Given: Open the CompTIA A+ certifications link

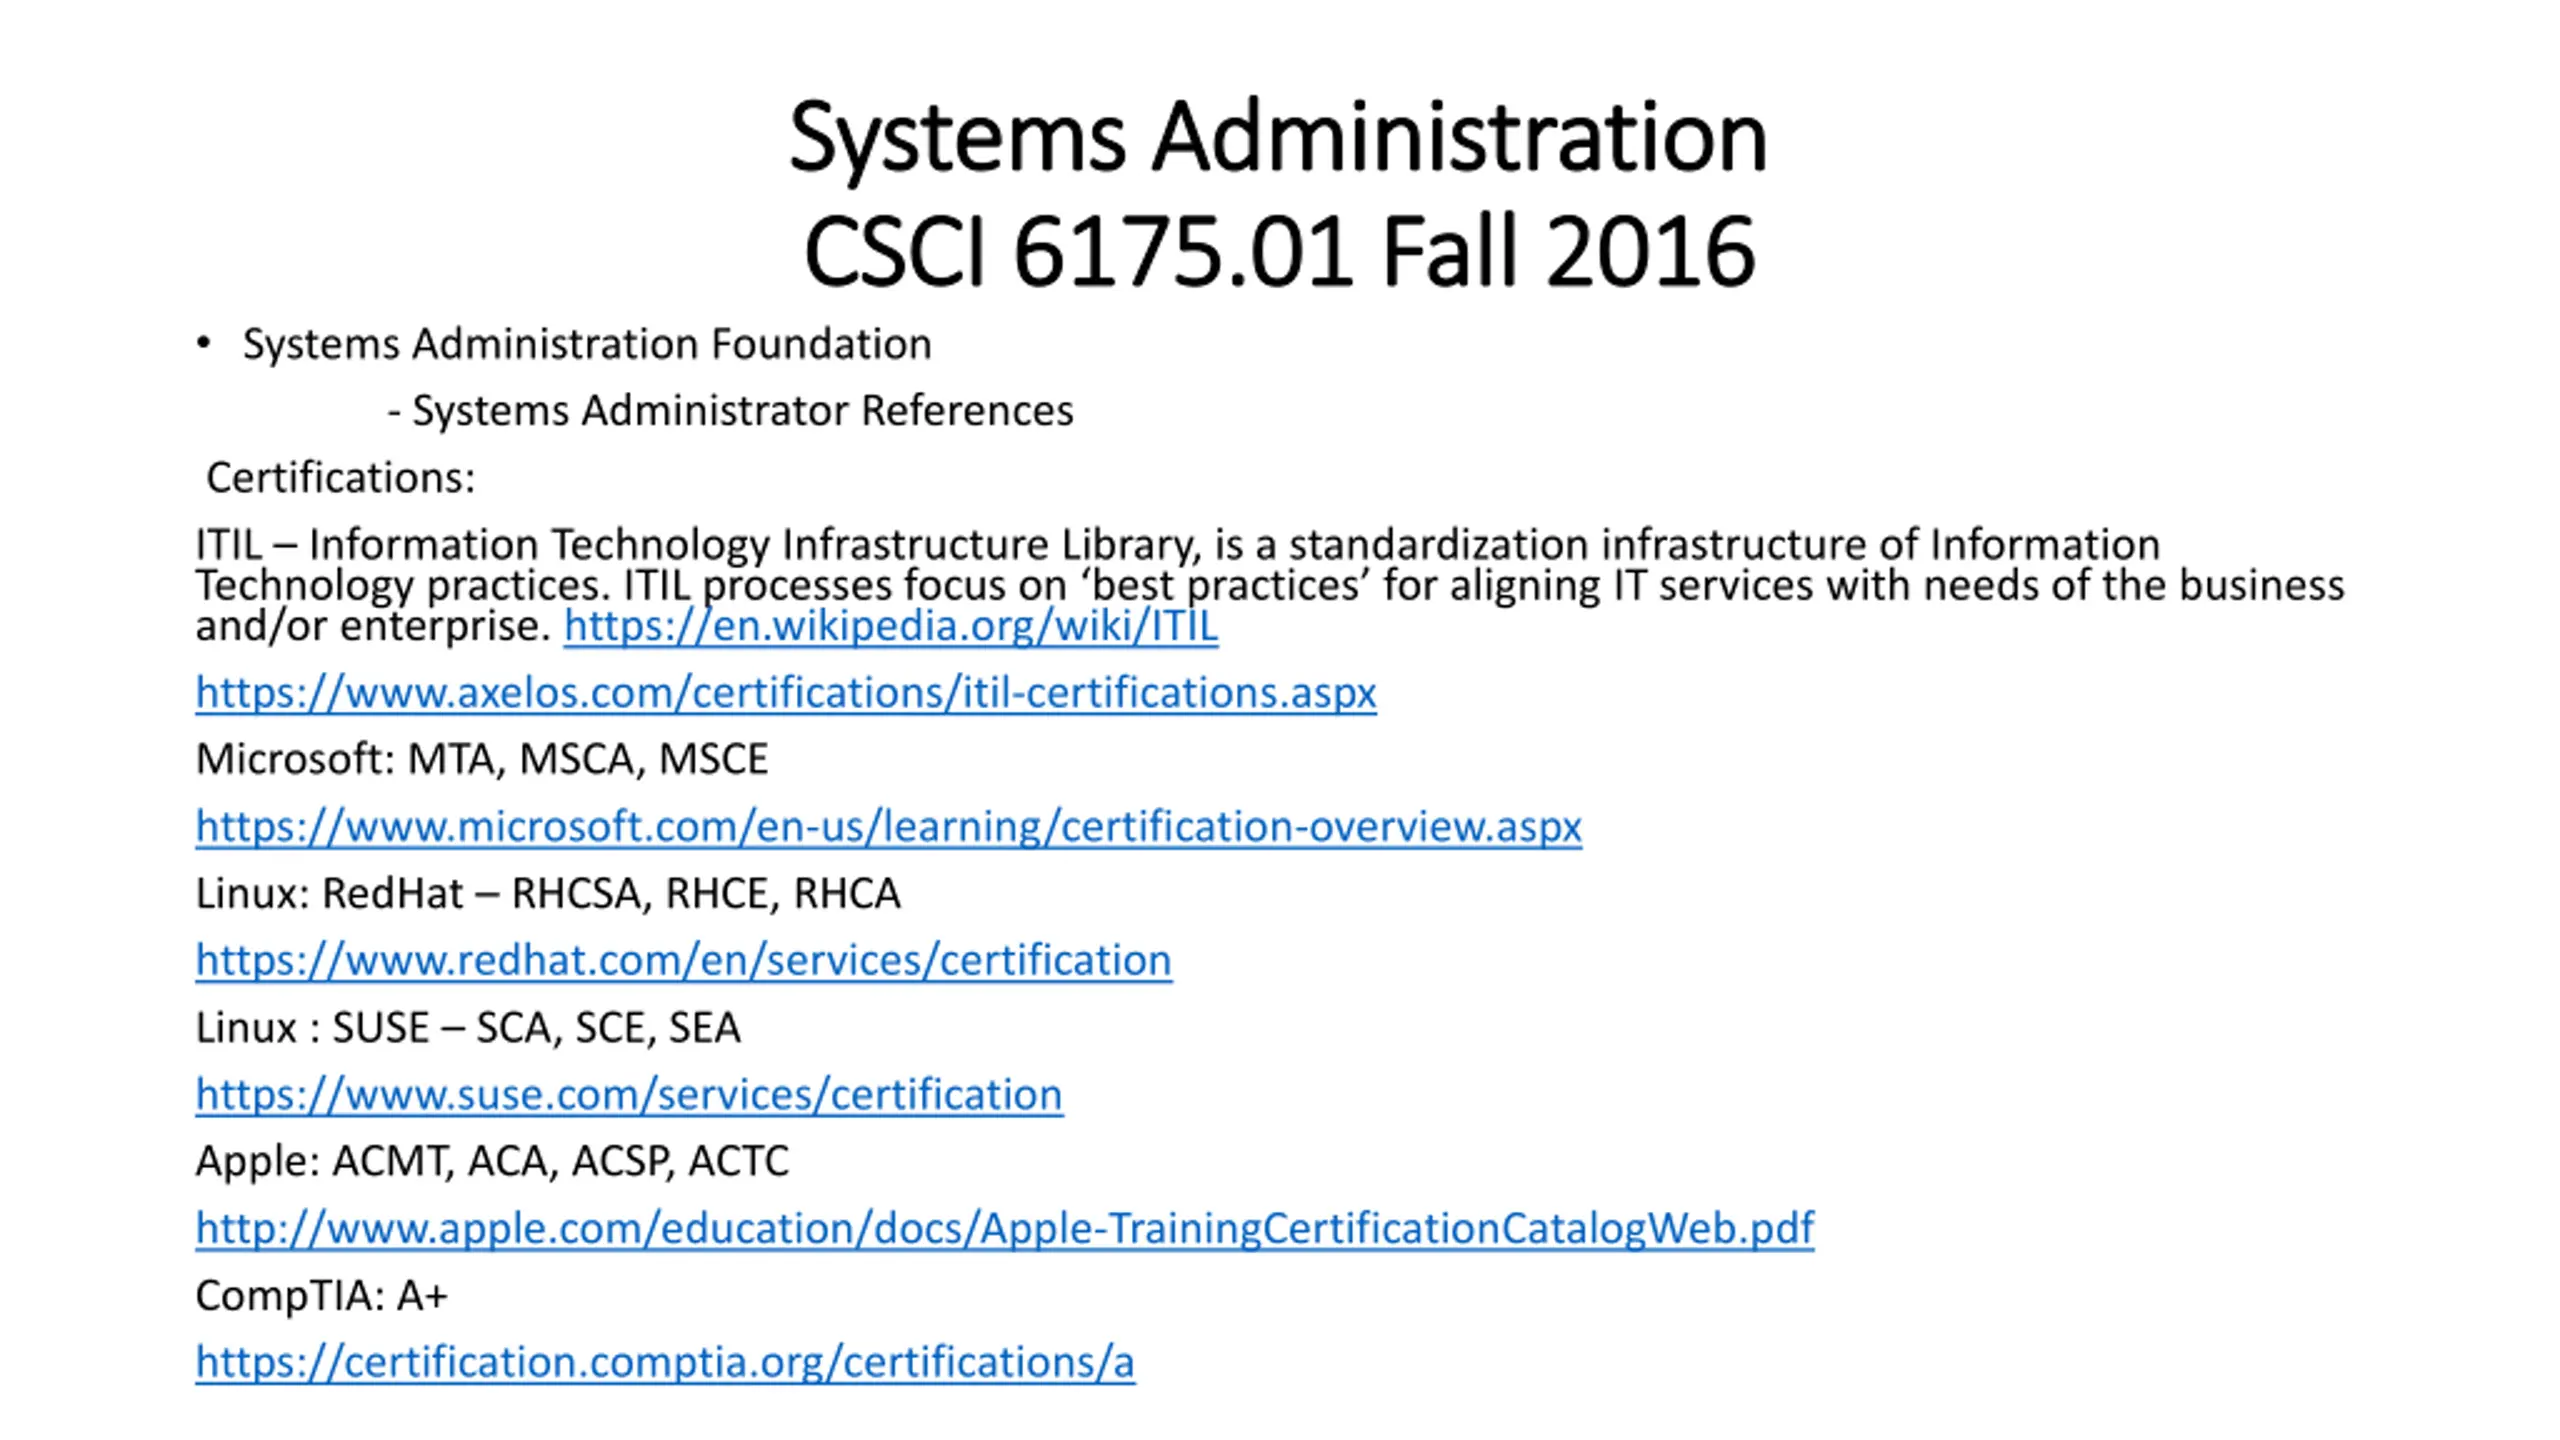Looking at the screenshot, I should point(665,1363).
